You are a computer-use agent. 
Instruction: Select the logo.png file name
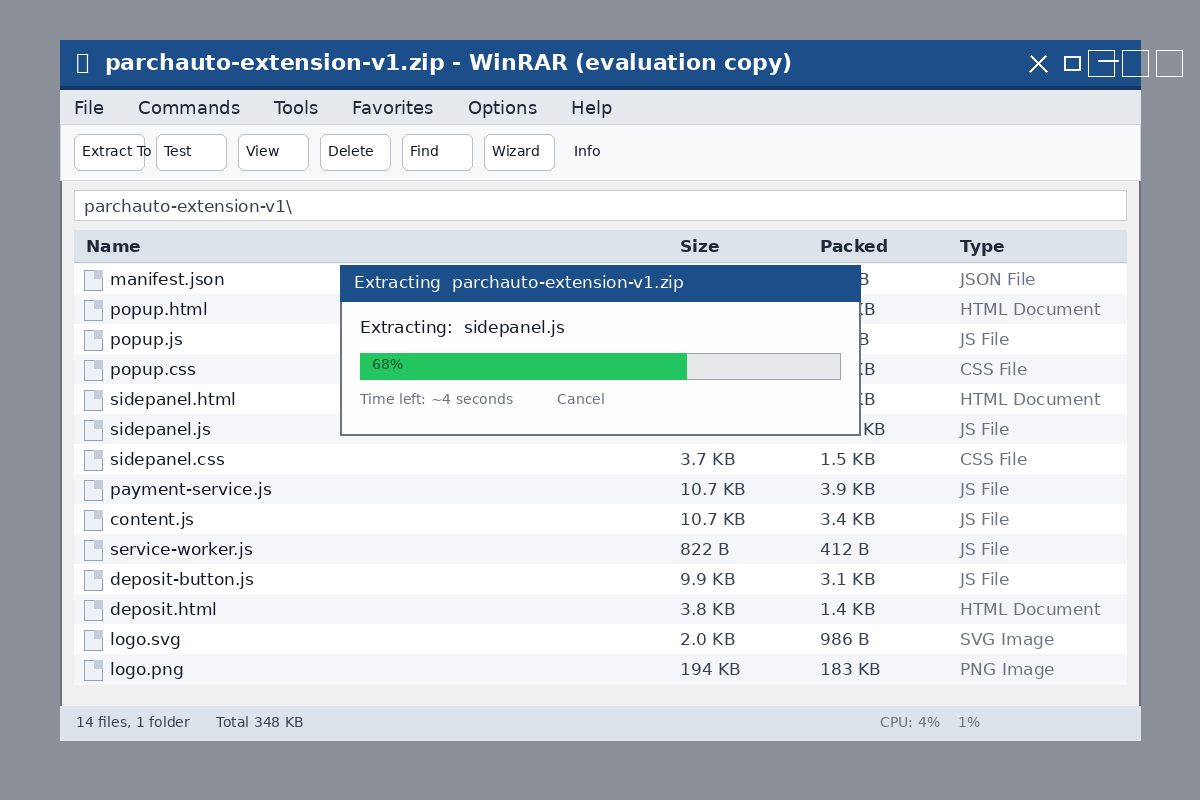pyautogui.click(x=147, y=670)
